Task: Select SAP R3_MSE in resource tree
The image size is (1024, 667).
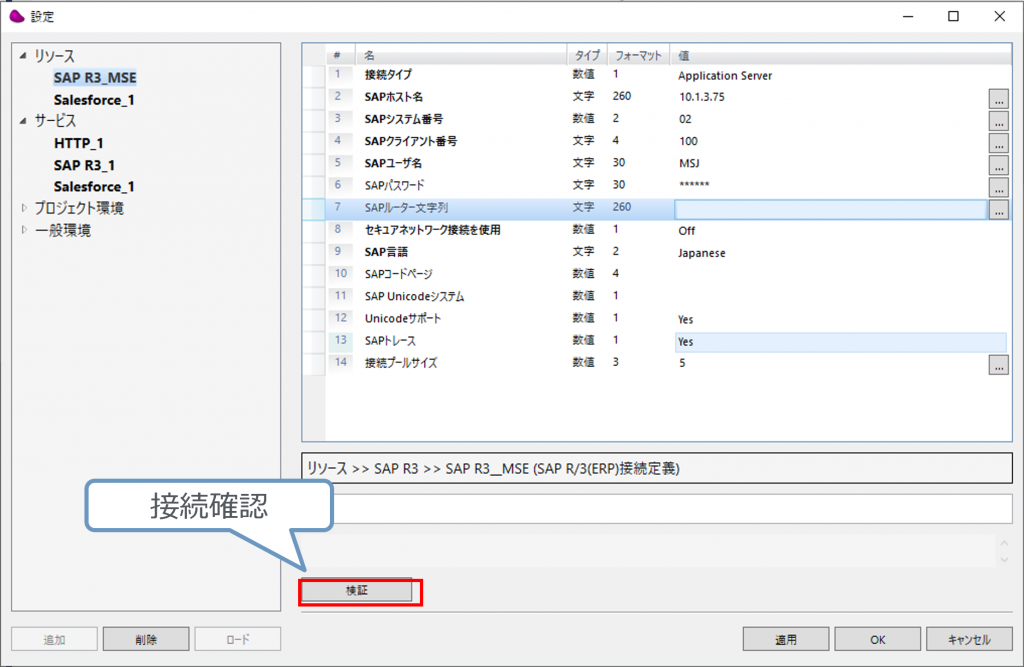Action: pyautogui.click(x=95, y=78)
